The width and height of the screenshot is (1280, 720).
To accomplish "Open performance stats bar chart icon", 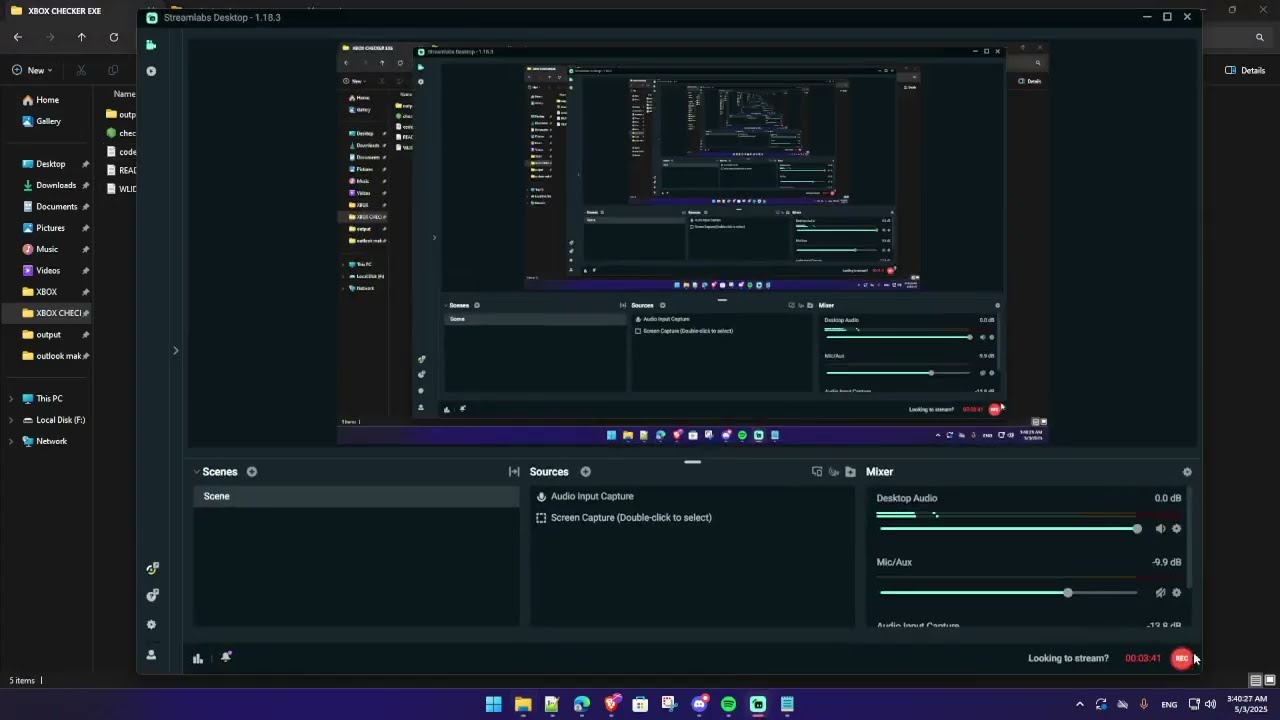I will [198, 658].
